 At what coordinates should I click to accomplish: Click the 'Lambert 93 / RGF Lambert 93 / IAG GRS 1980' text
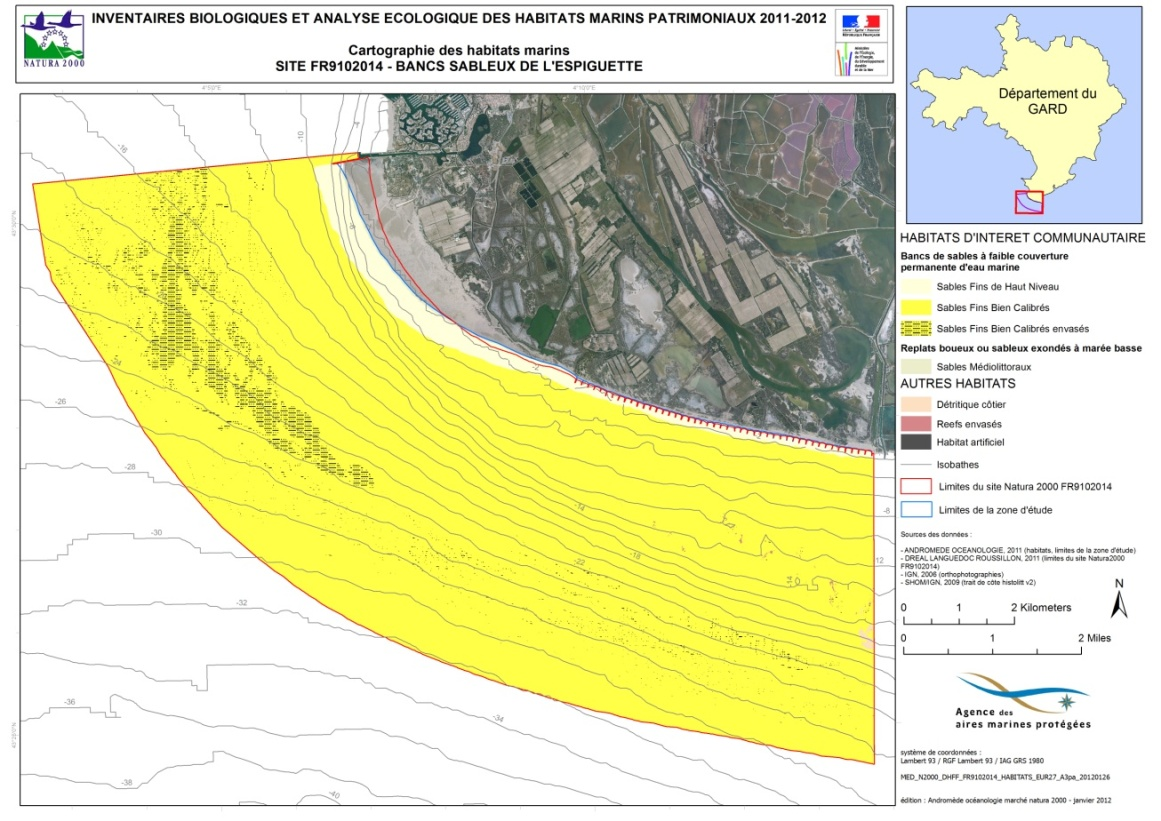point(971,760)
